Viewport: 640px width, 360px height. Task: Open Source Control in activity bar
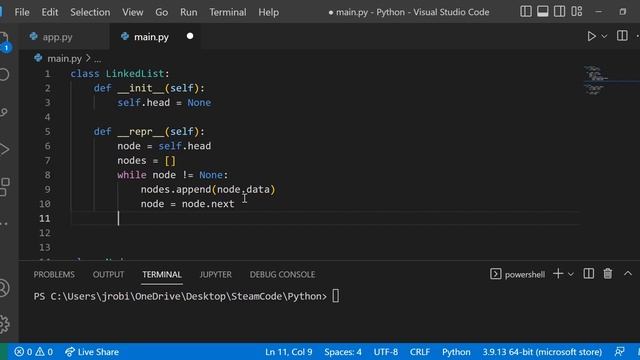pos(4,112)
